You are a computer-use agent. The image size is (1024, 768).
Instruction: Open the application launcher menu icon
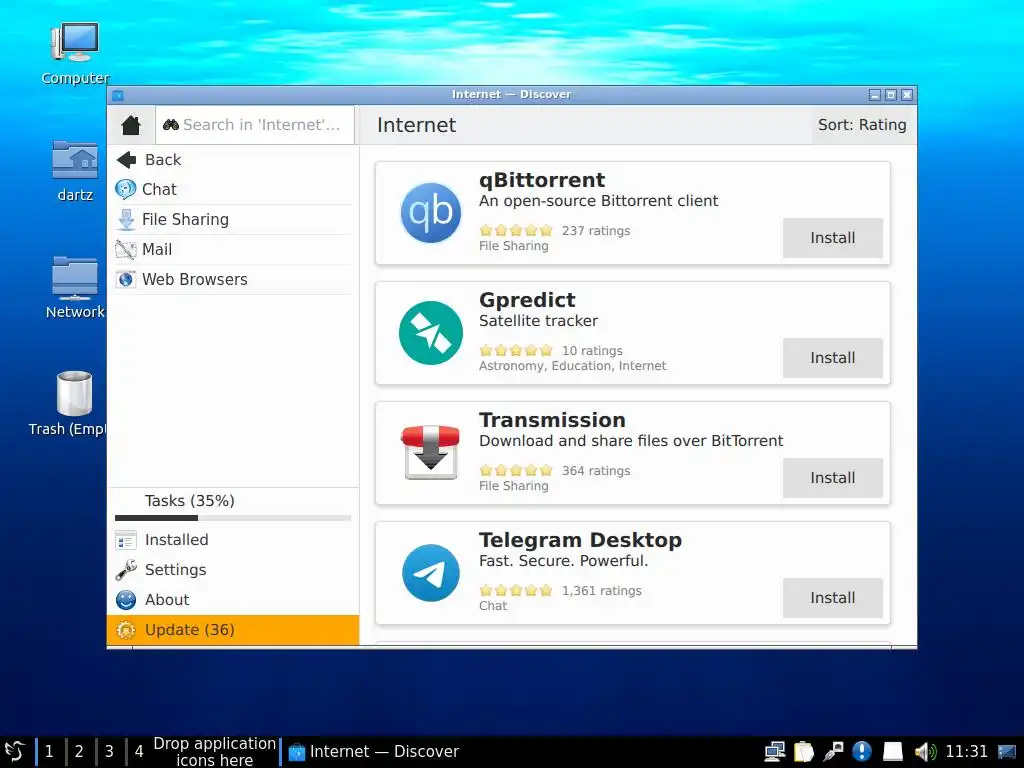(15, 752)
